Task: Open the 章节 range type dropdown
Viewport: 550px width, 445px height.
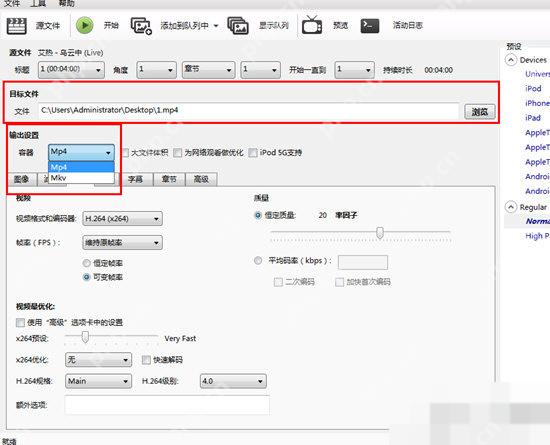Action: coord(208,70)
